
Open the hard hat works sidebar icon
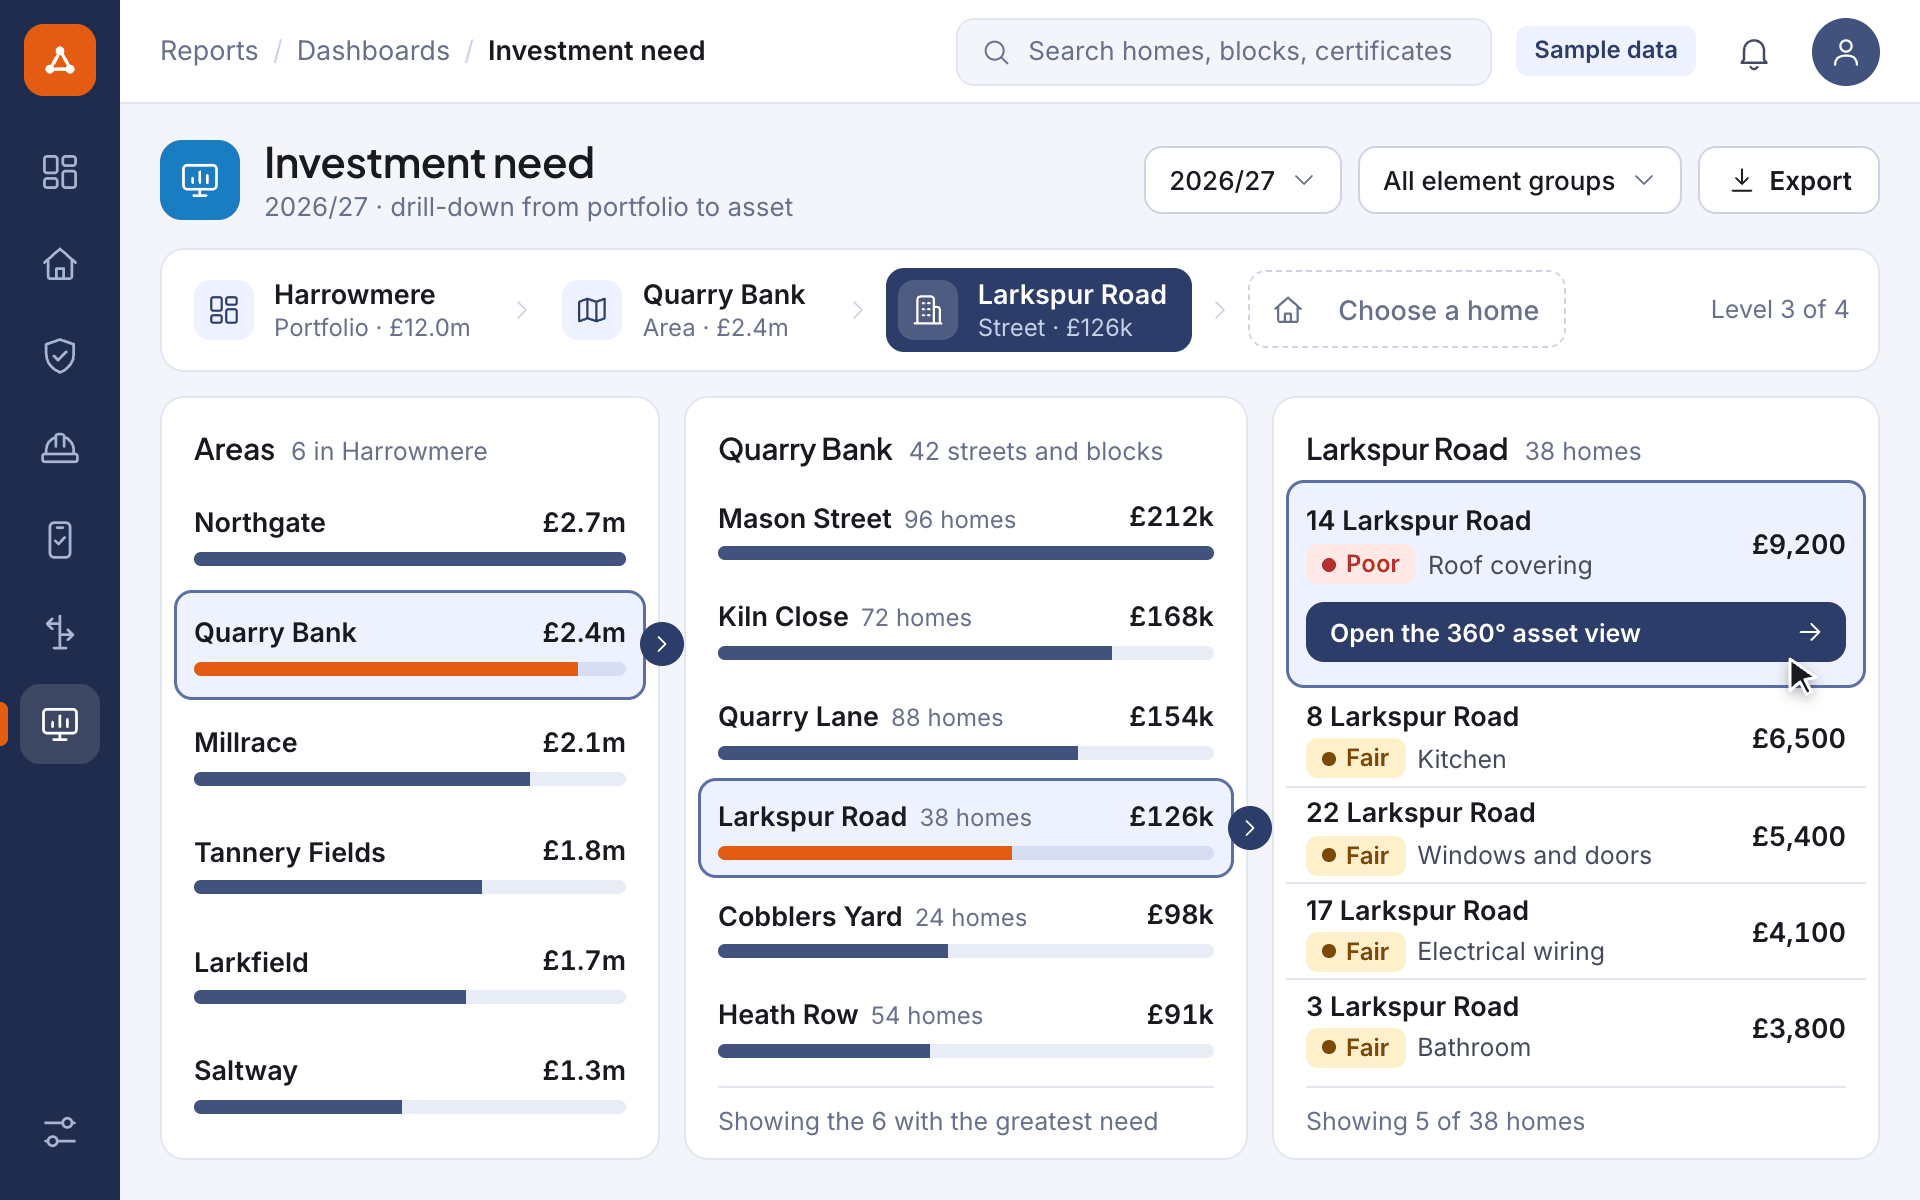point(60,448)
